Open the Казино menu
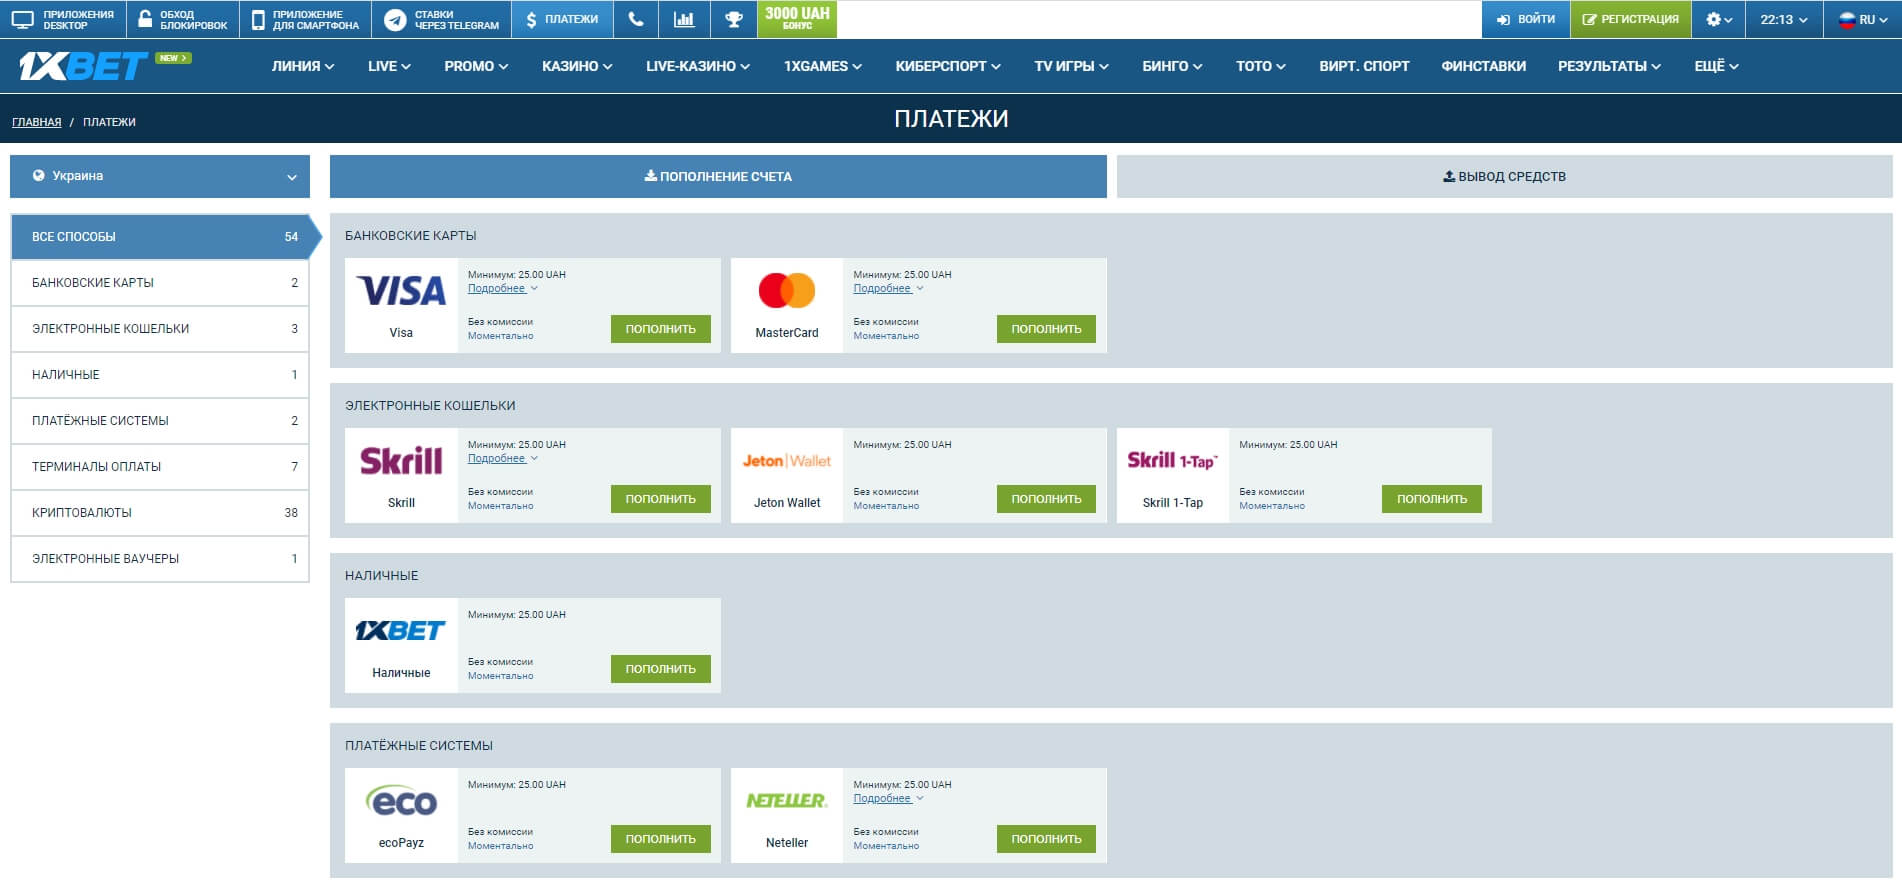Viewport: 1902px width, 890px height. pos(577,66)
